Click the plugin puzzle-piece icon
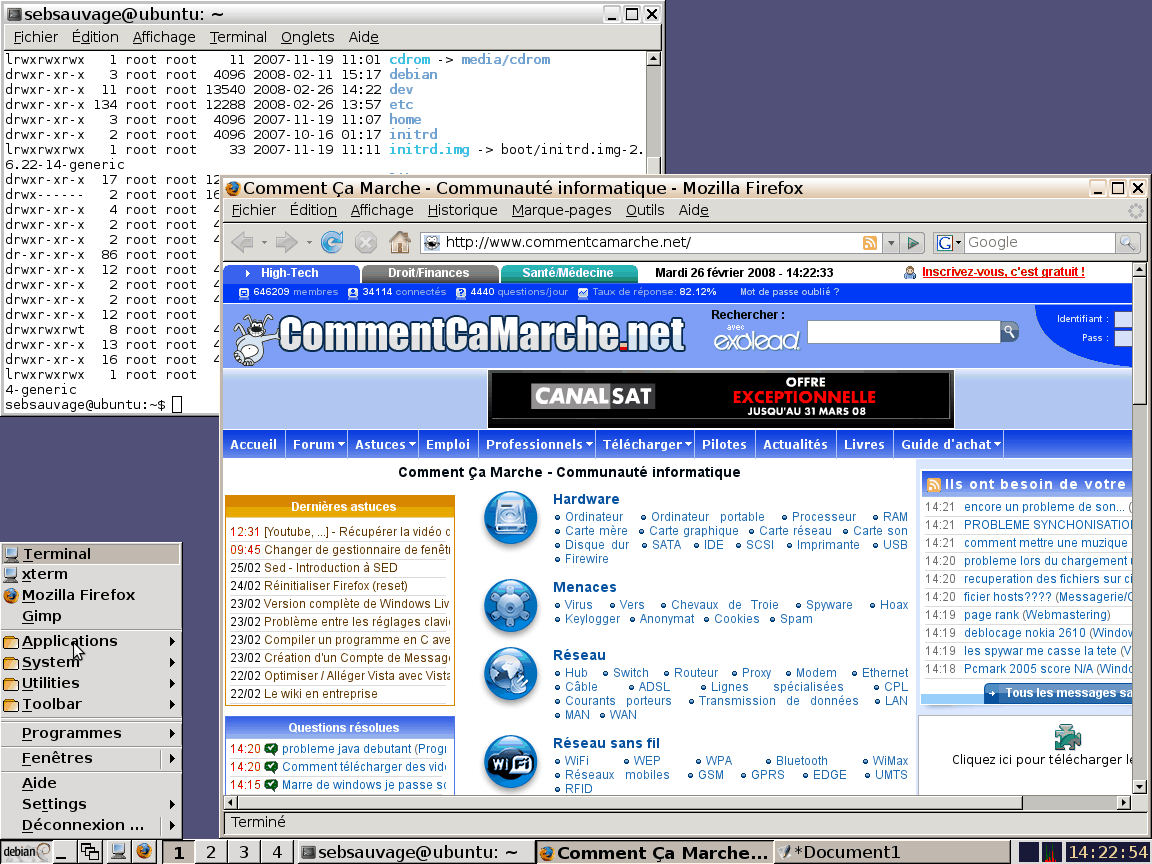1152x864 pixels. coord(1067,736)
